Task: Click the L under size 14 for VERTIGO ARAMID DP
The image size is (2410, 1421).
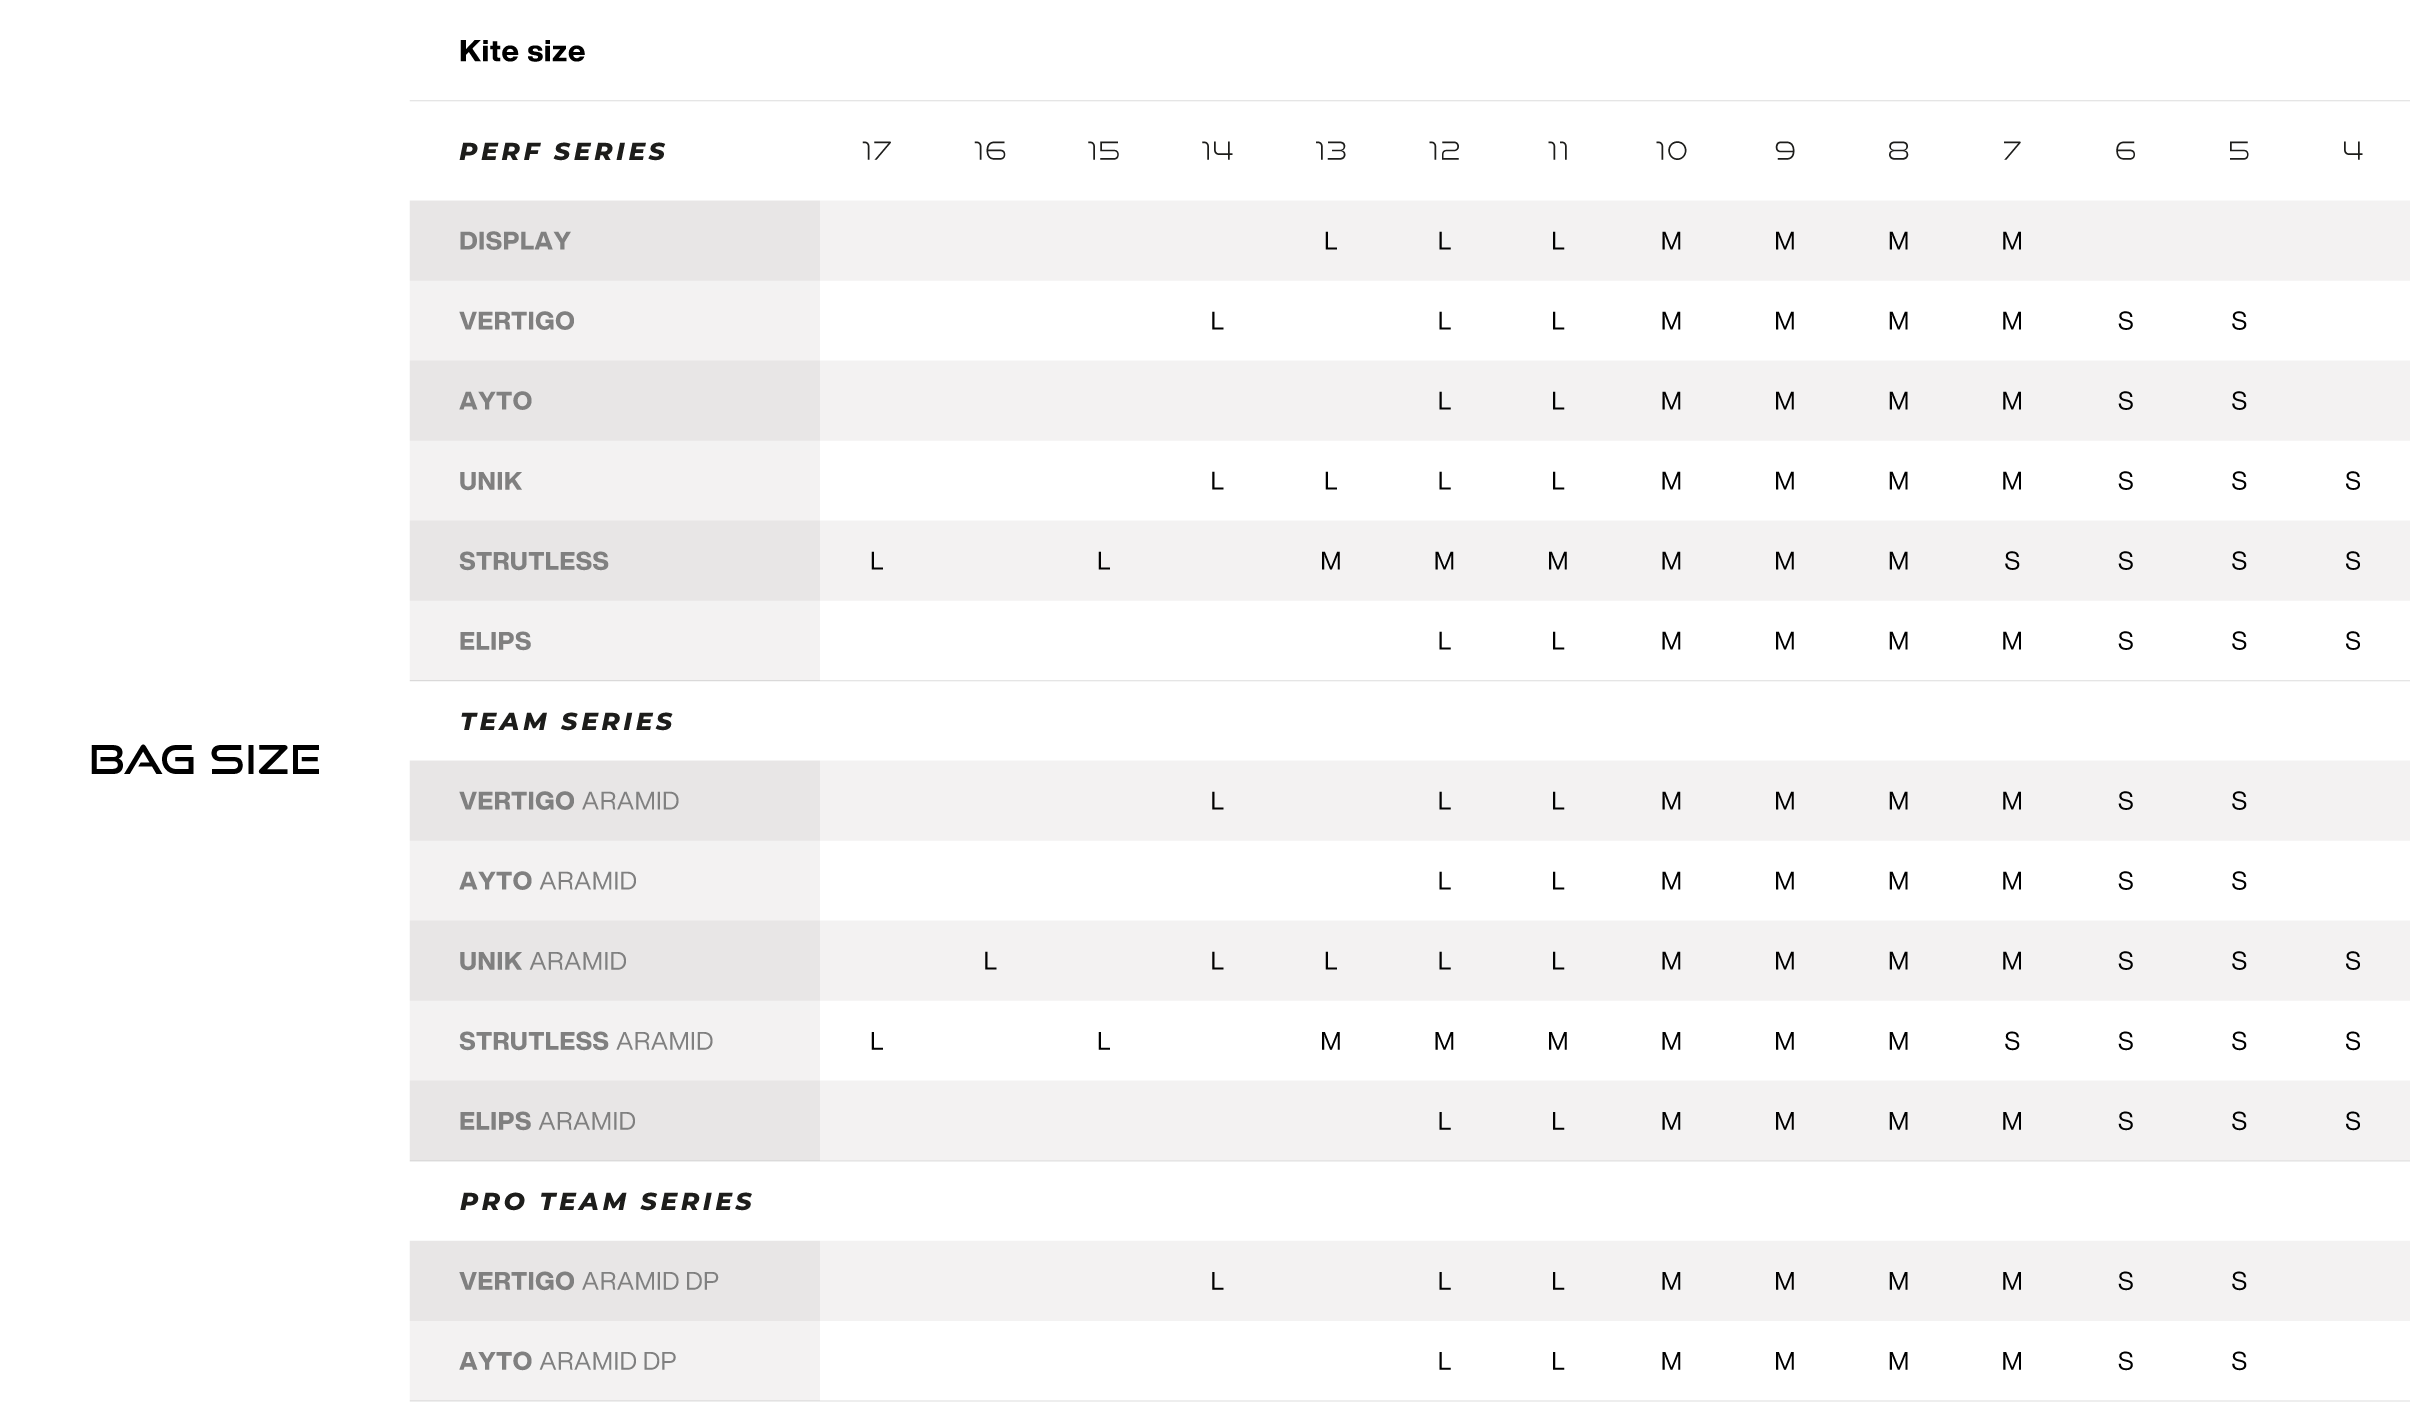Action: click(1216, 1281)
